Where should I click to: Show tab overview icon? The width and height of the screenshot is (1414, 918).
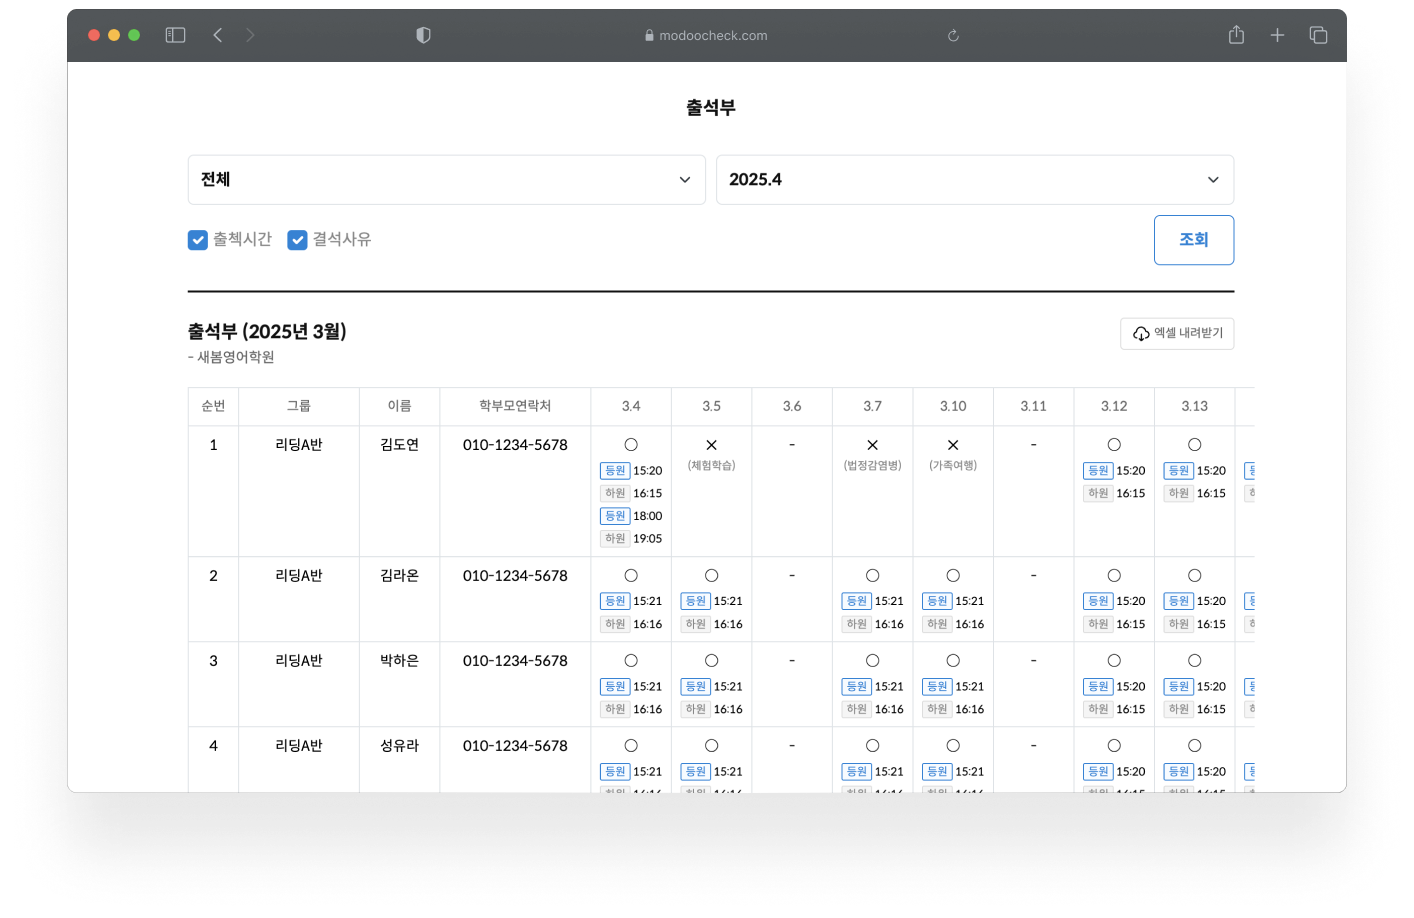click(x=1318, y=35)
